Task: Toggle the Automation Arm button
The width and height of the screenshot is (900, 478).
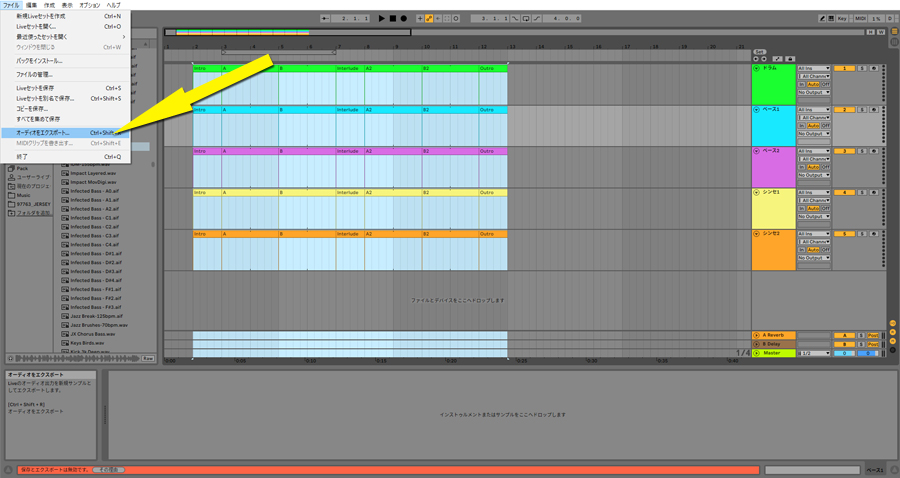Action: pyautogui.click(x=429, y=18)
